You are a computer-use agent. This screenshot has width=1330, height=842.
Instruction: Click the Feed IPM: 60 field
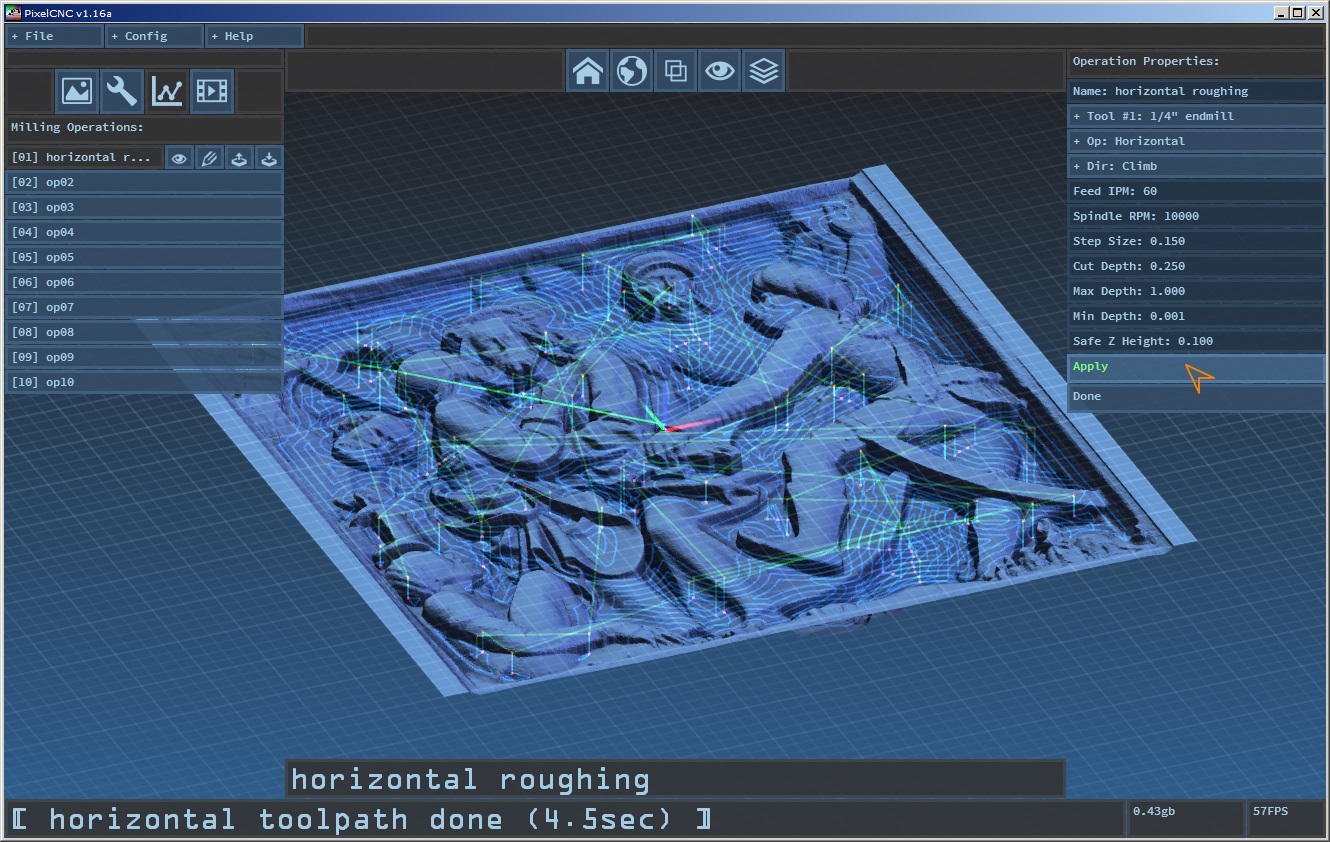click(x=1196, y=191)
